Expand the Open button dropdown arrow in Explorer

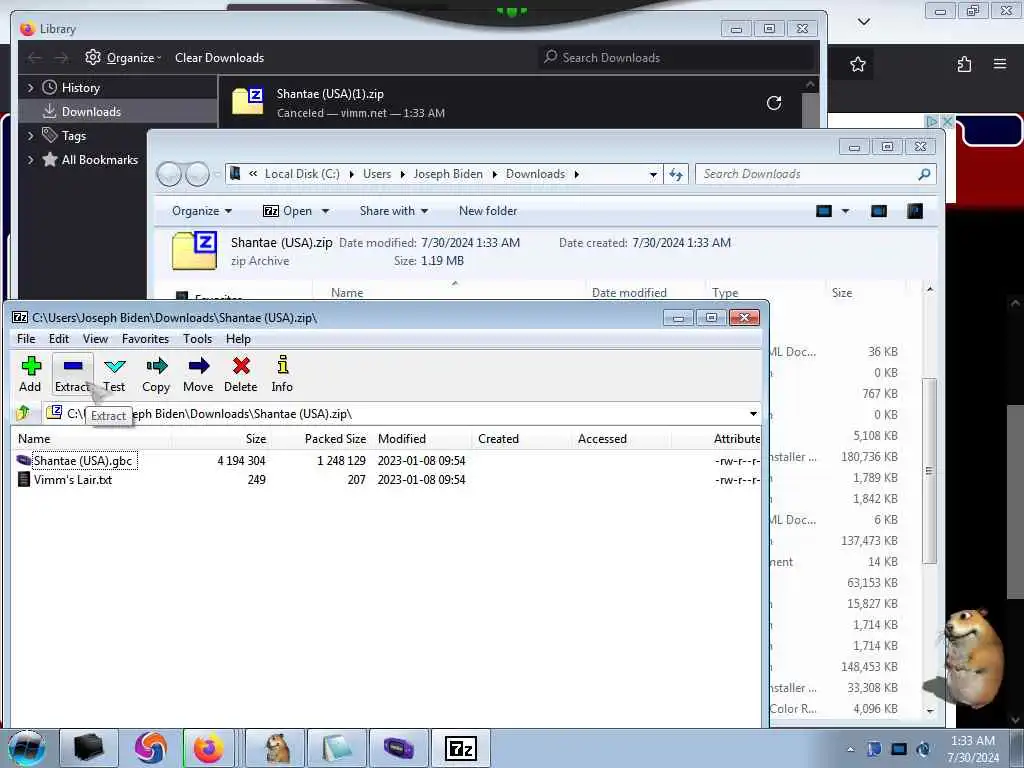[x=325, y=211]
